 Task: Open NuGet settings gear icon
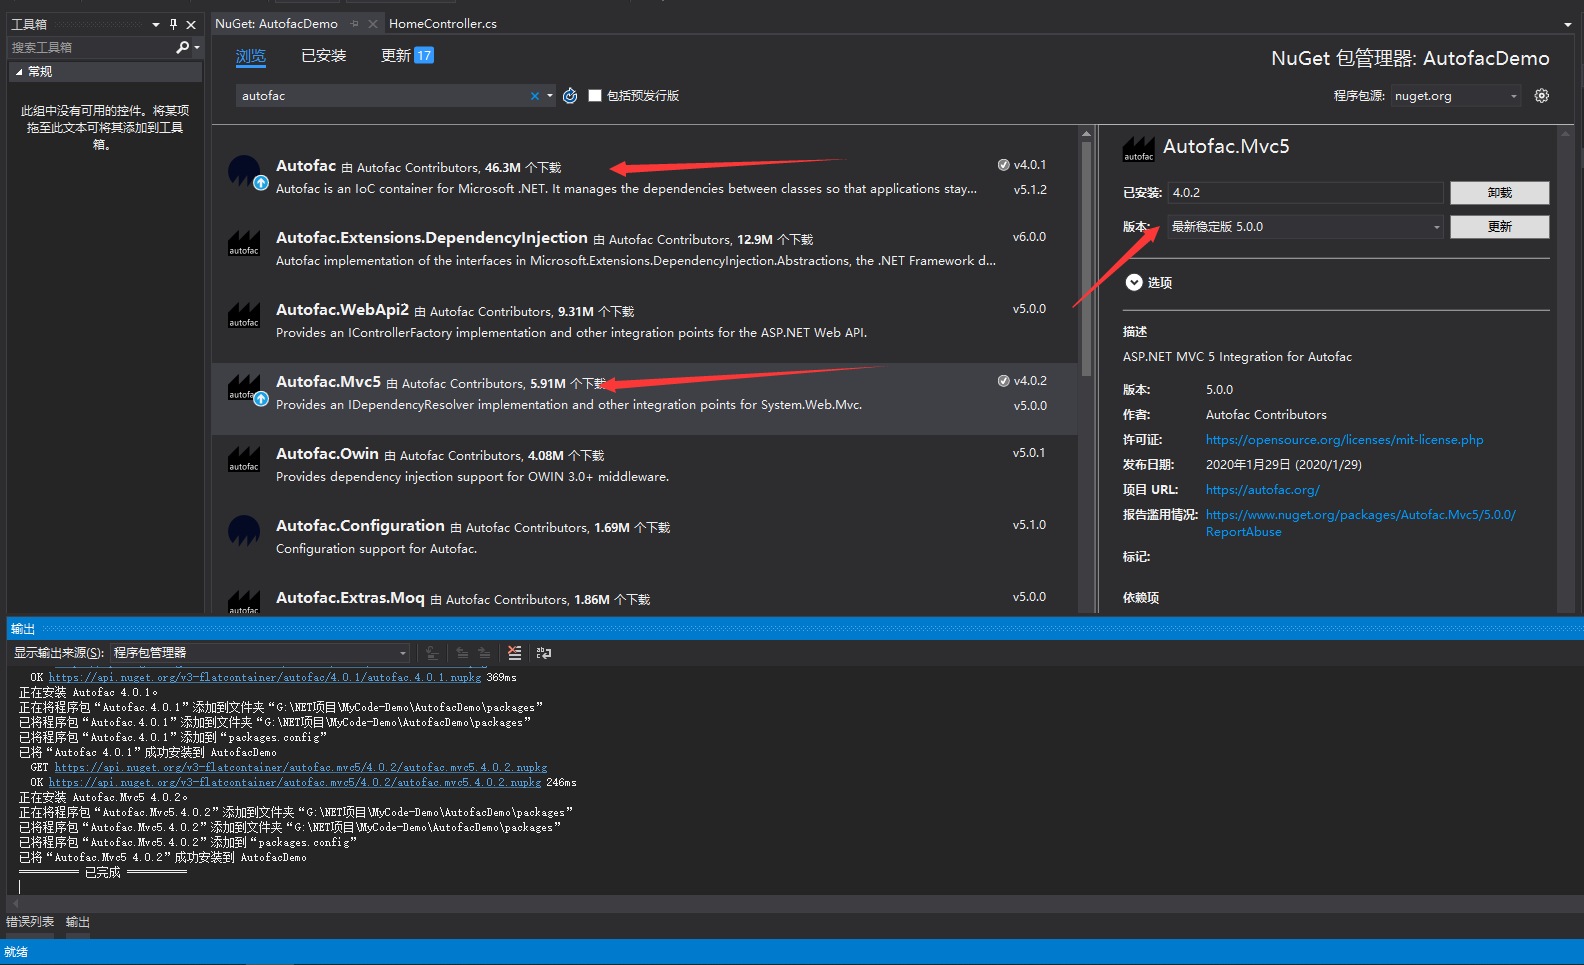point(1542,96)
